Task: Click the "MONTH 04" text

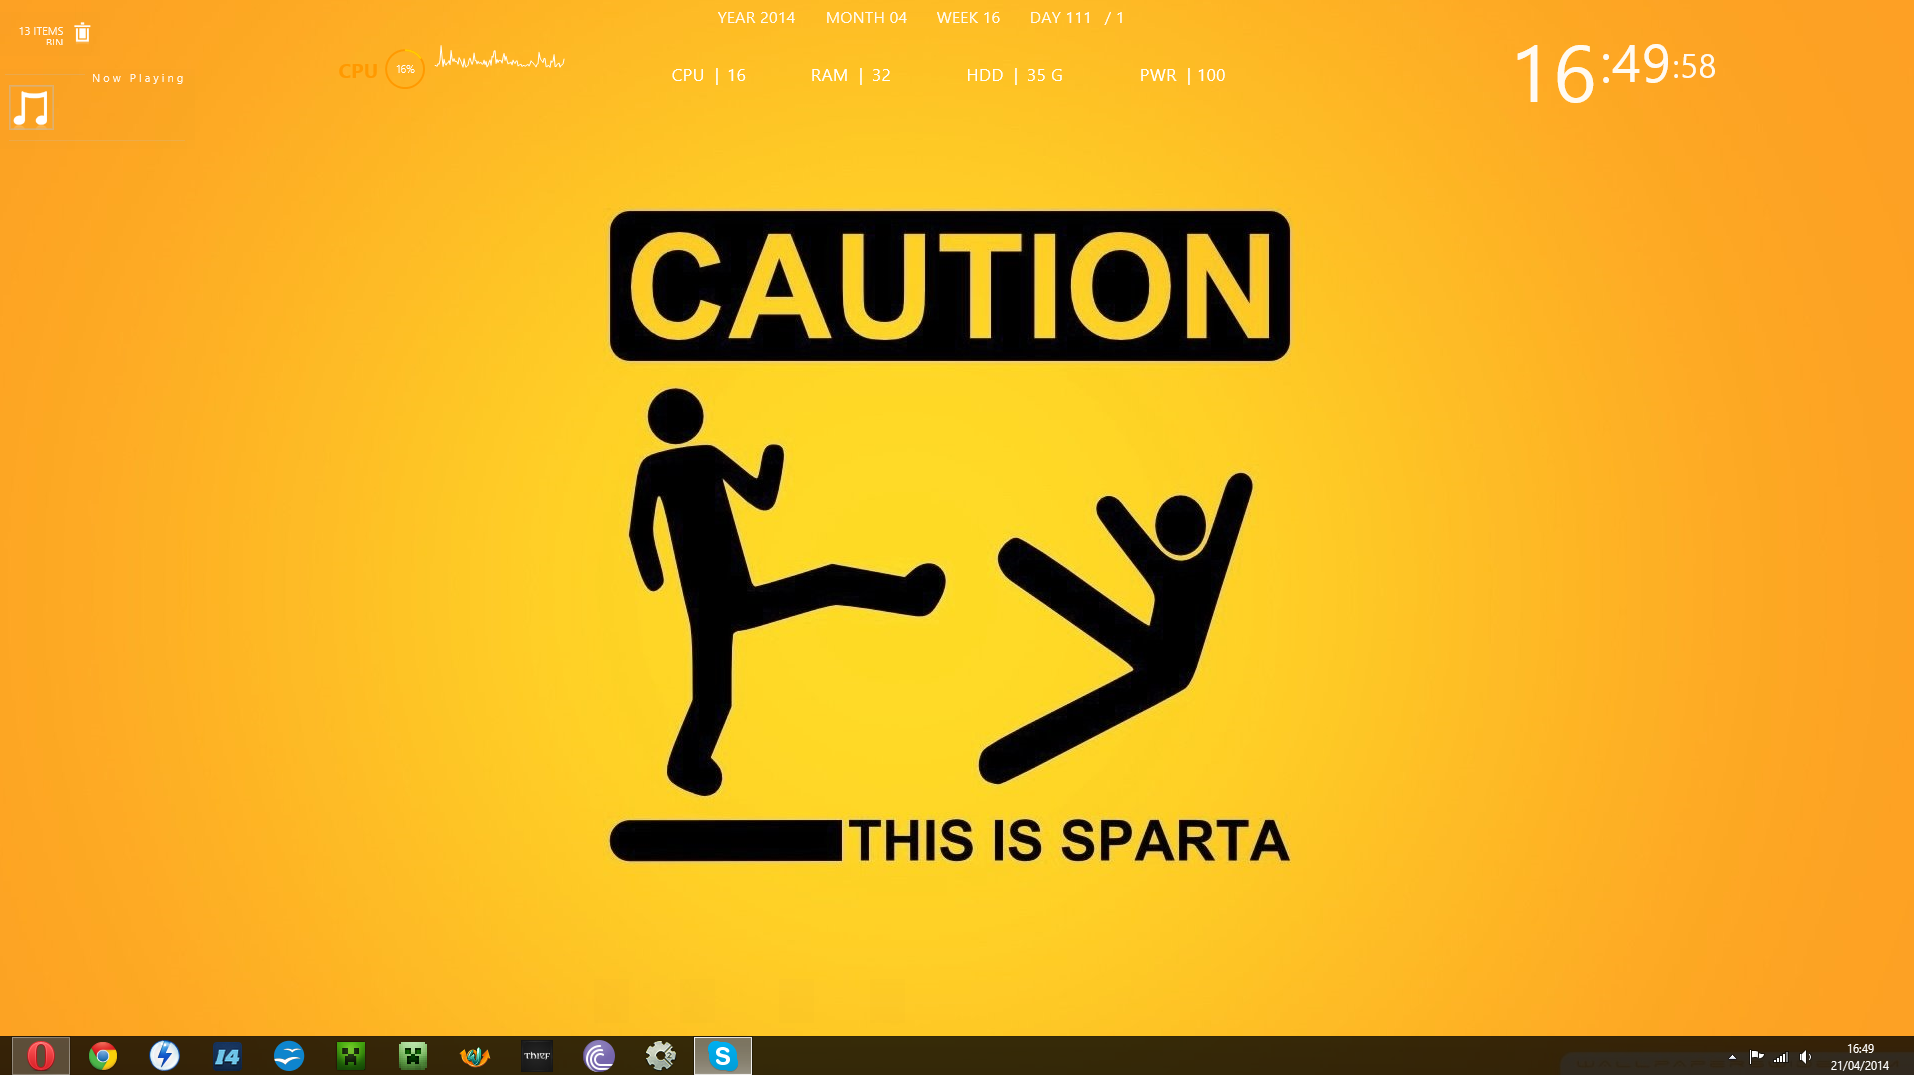Action: pyautogui.click(x=866, y=18)
